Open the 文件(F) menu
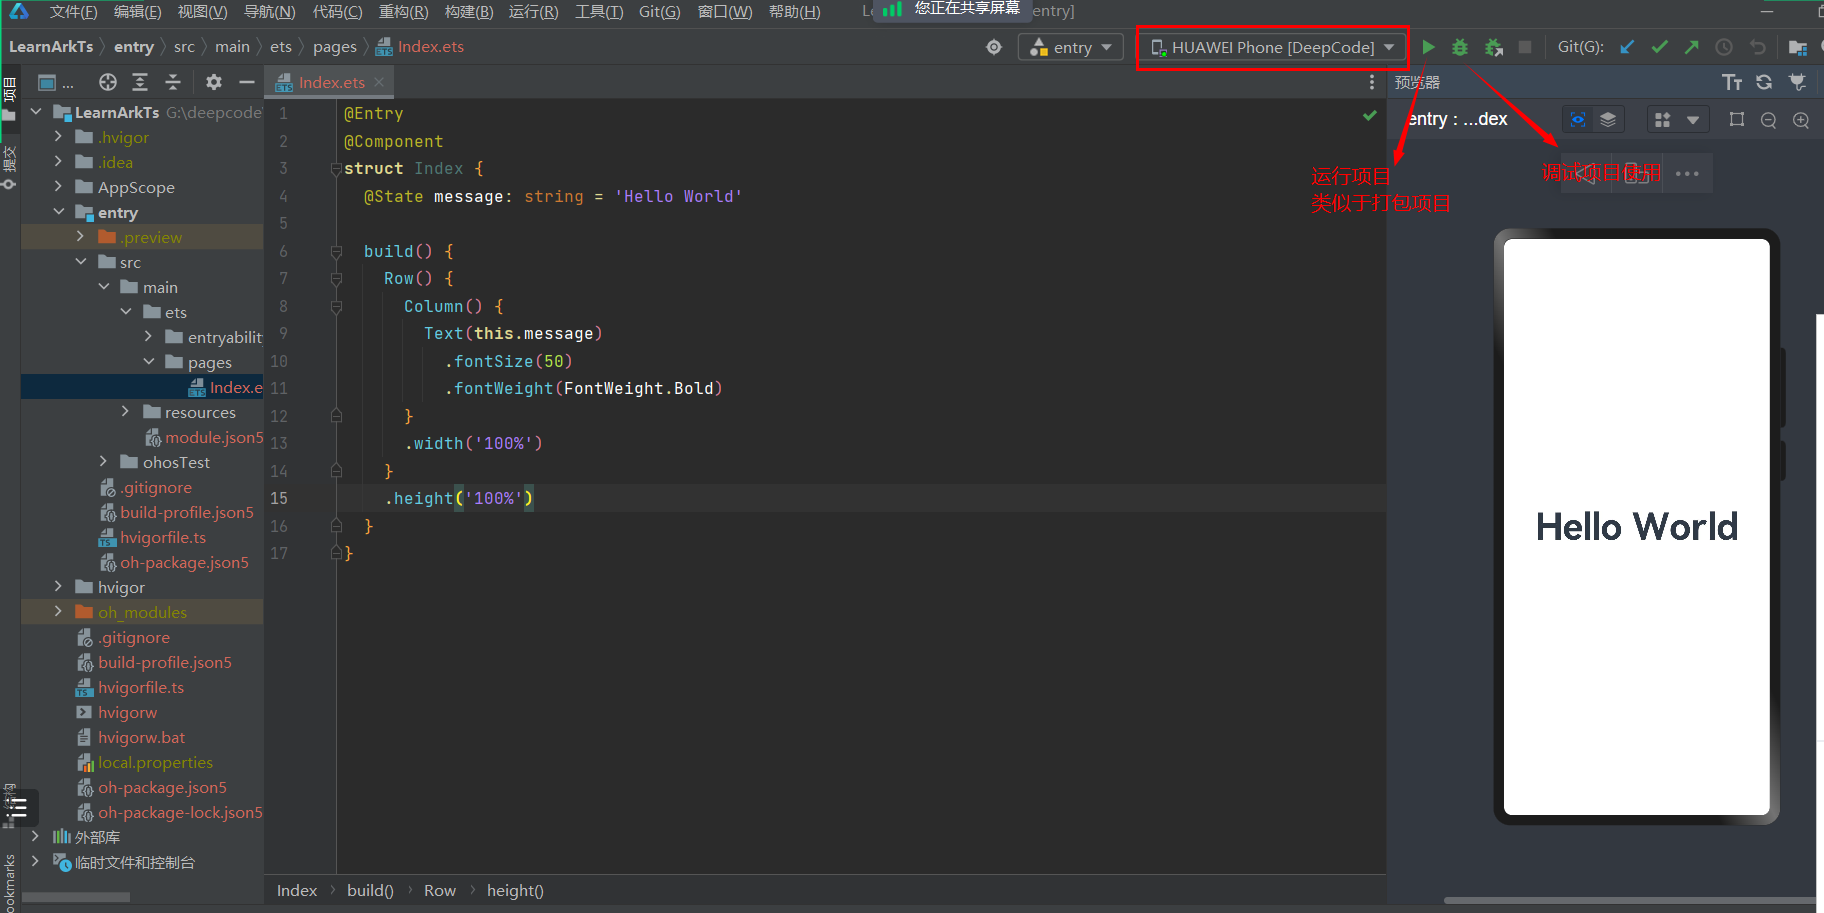 coord(73,12)
